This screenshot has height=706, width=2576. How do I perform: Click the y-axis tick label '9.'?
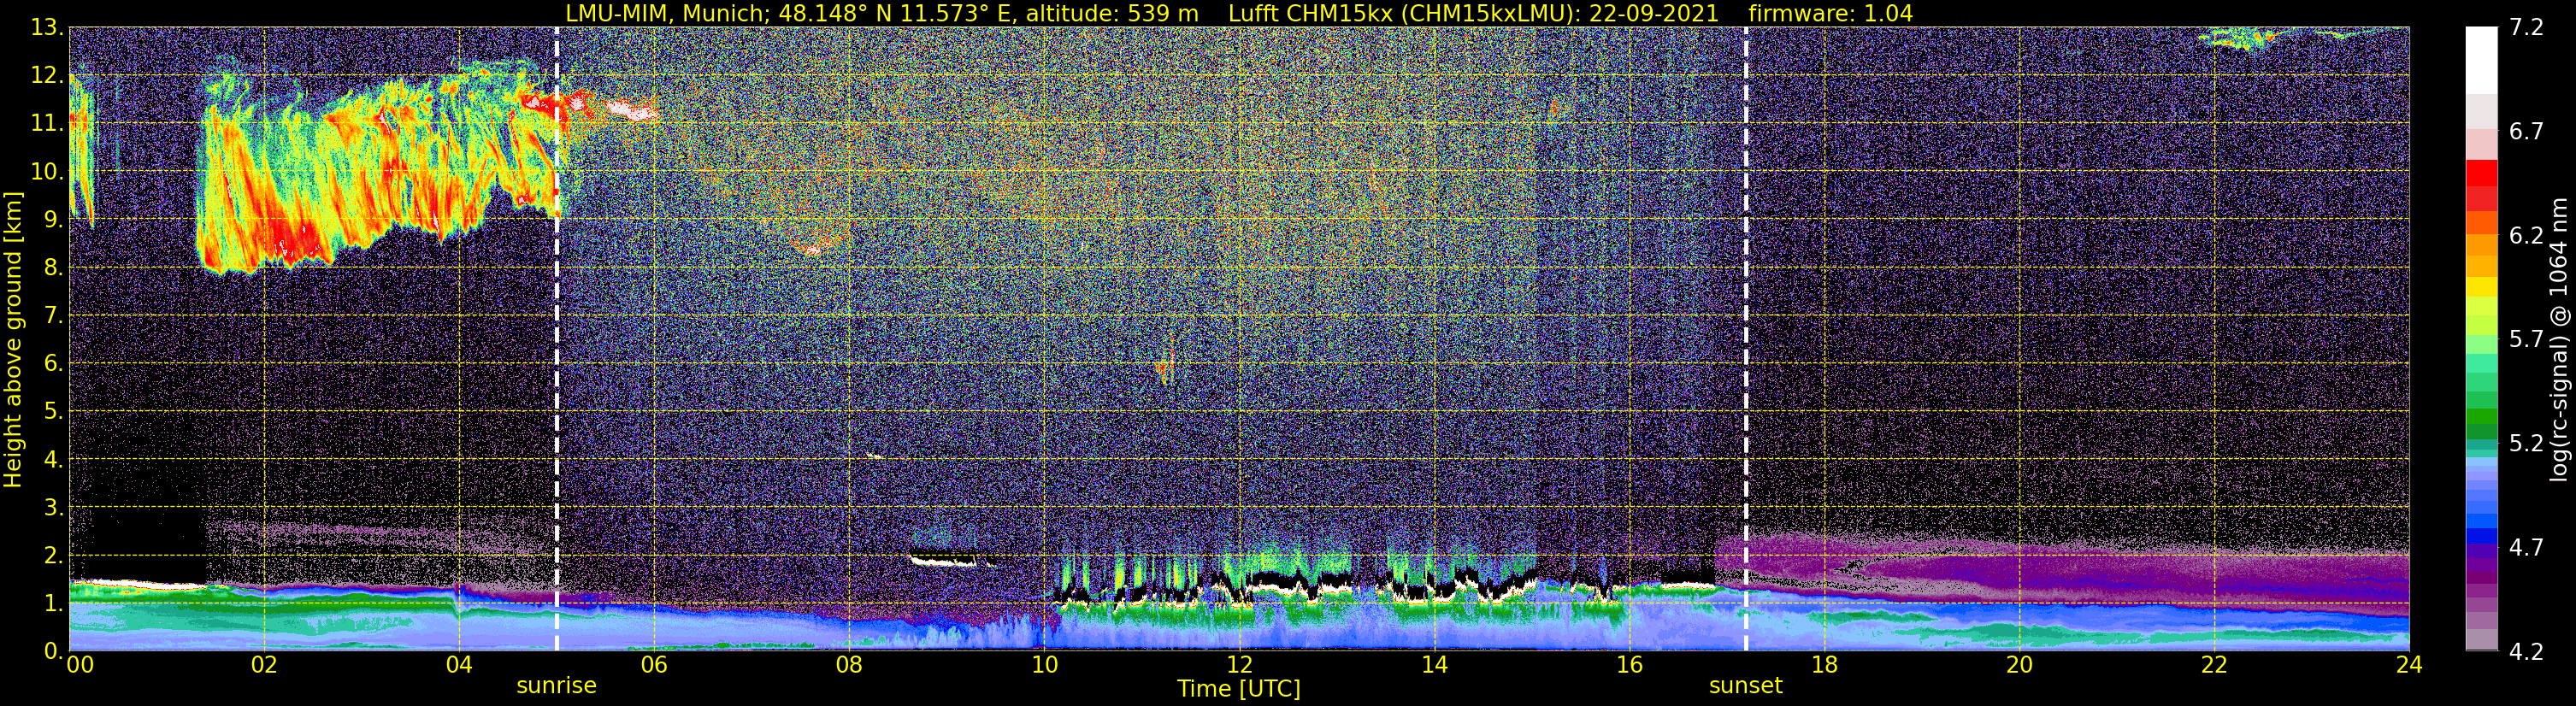(53, 220)
